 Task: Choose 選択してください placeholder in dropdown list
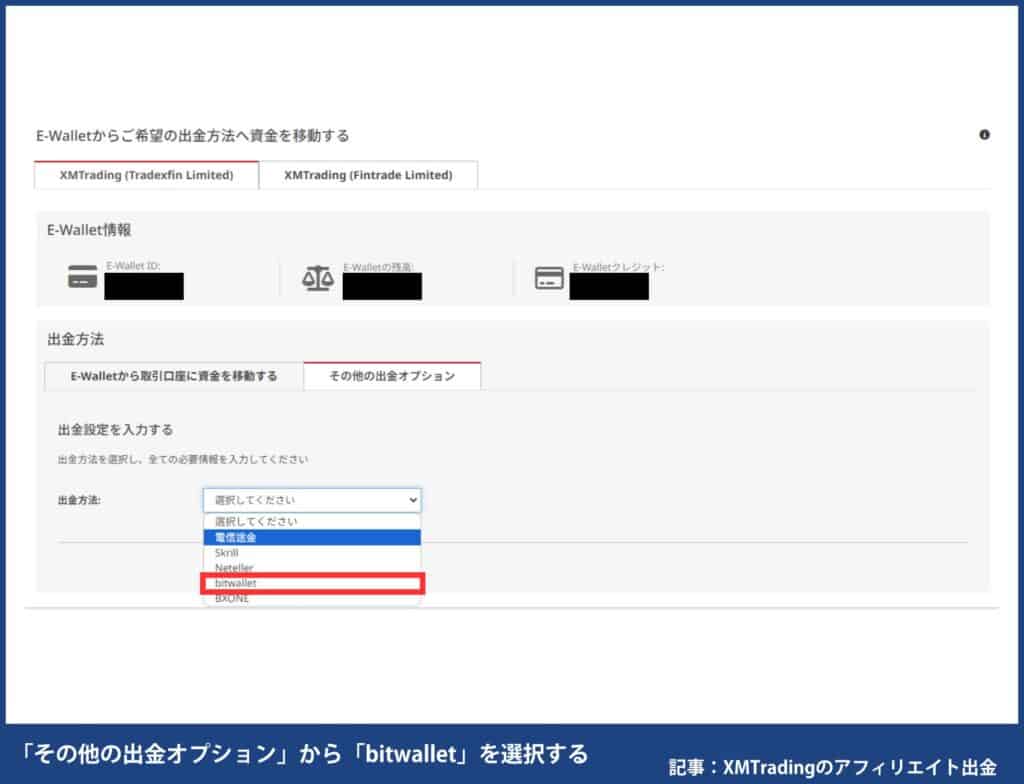point(312,521)
